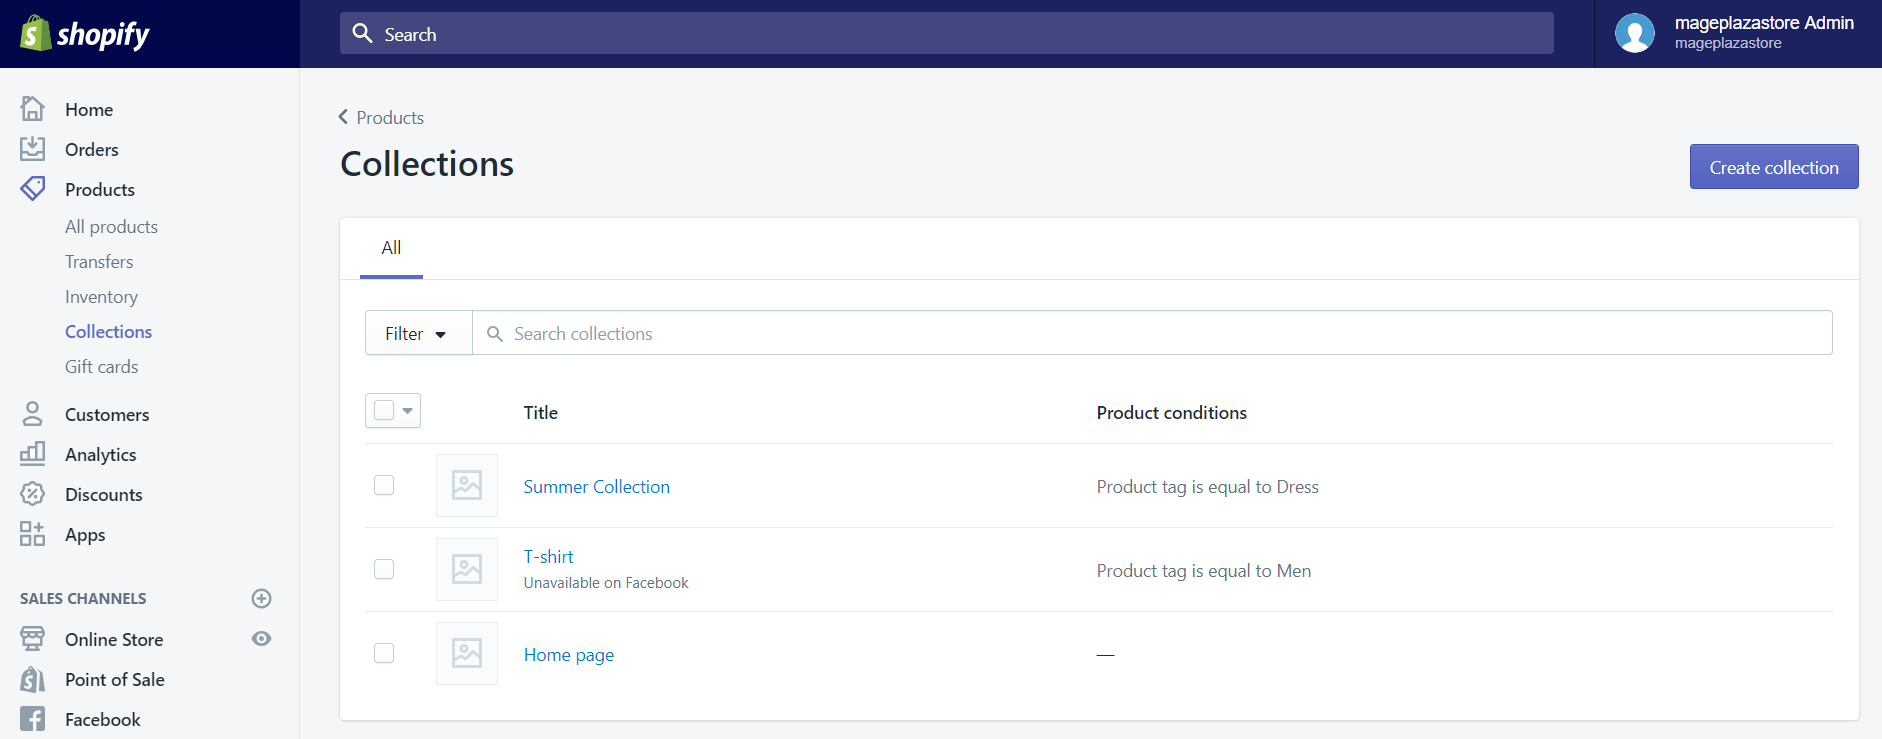Open Gift cards submenu item

point(101,367)
